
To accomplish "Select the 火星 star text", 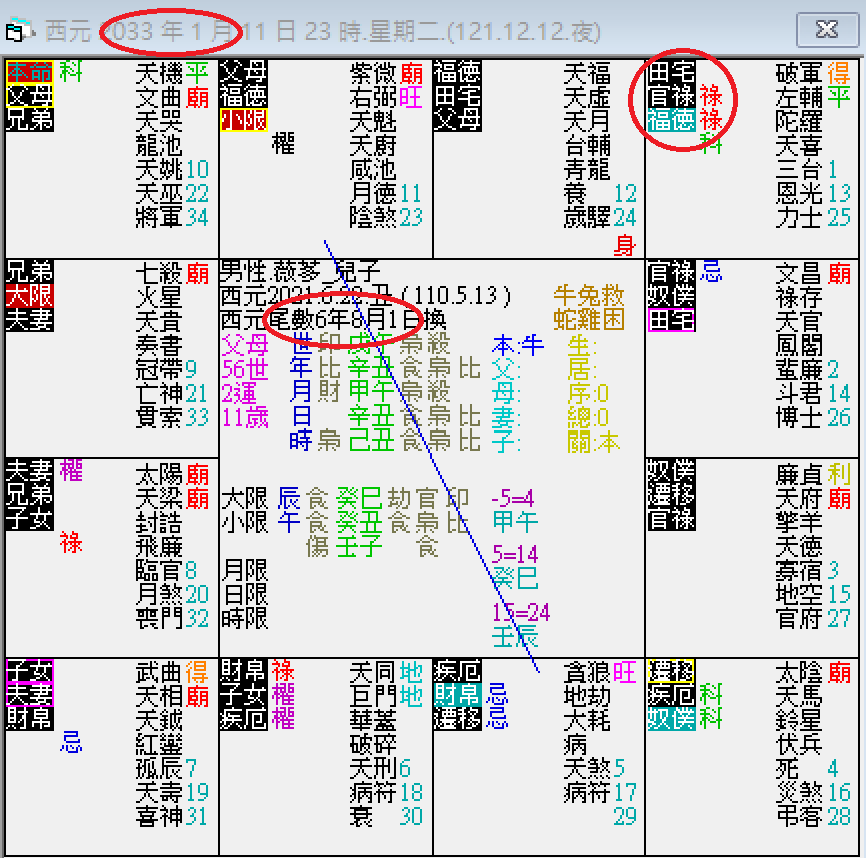I will click(159, 298).
